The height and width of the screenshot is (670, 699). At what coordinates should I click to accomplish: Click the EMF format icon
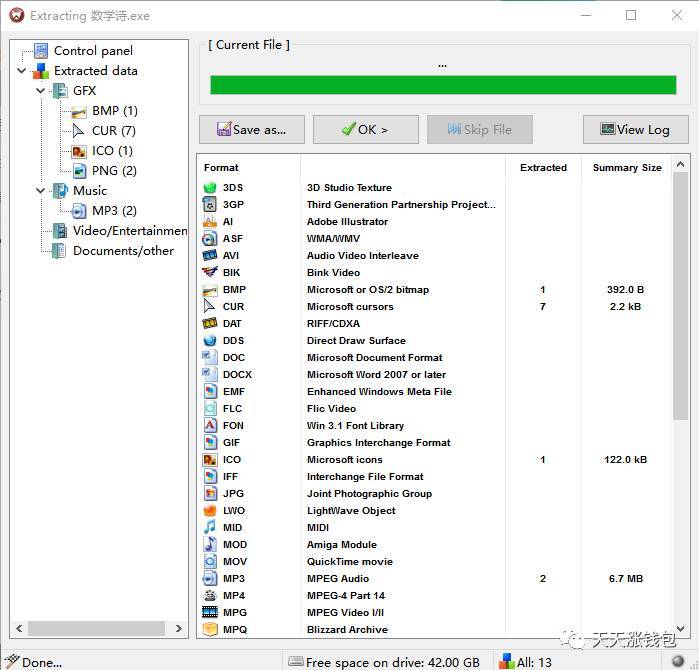click(x=210, y=391)
